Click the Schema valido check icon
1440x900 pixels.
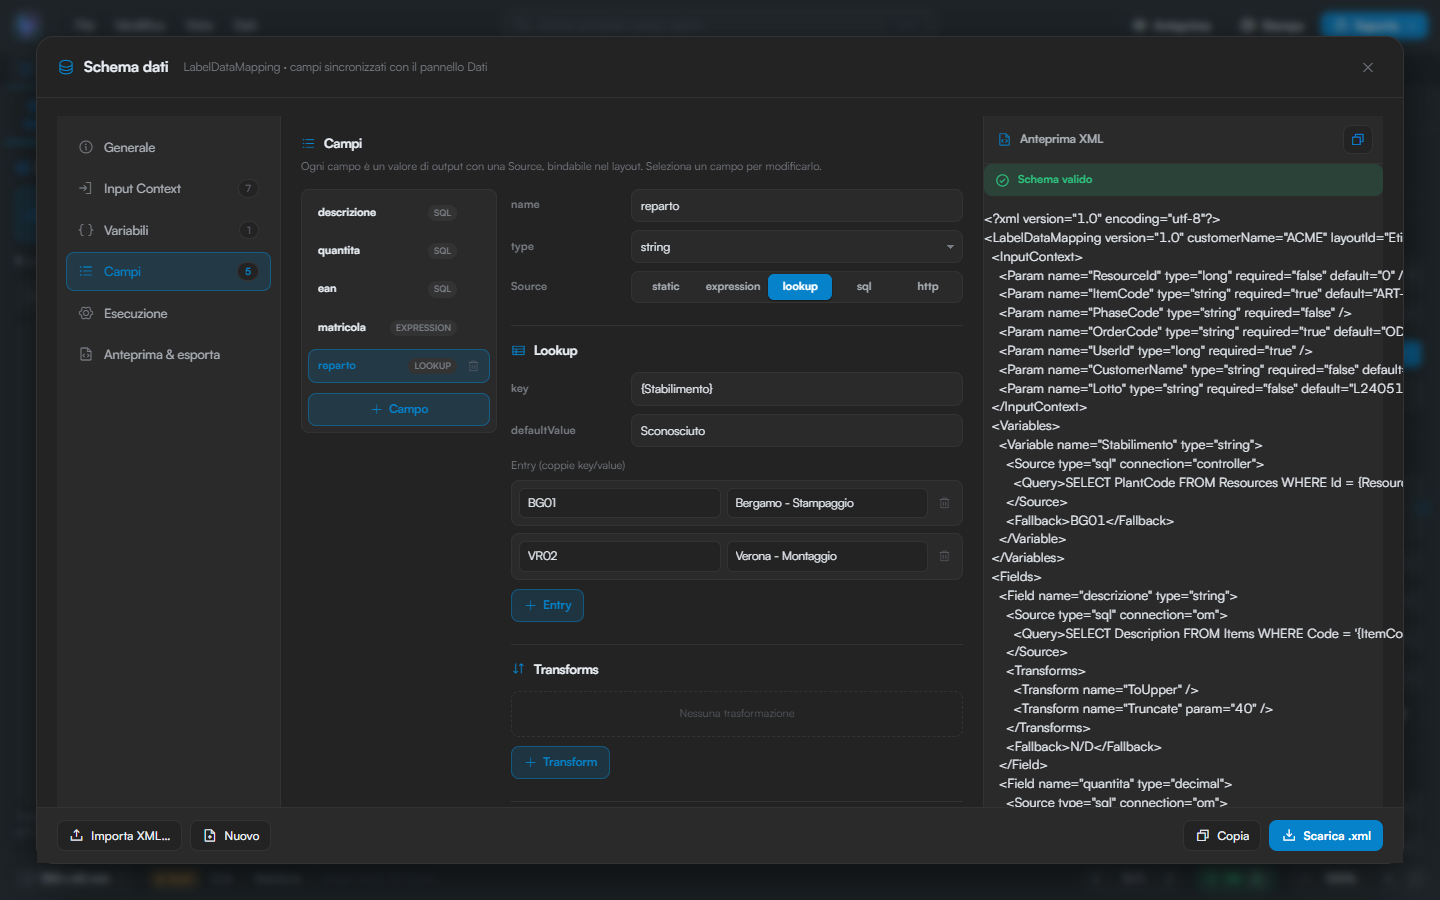1002,180
